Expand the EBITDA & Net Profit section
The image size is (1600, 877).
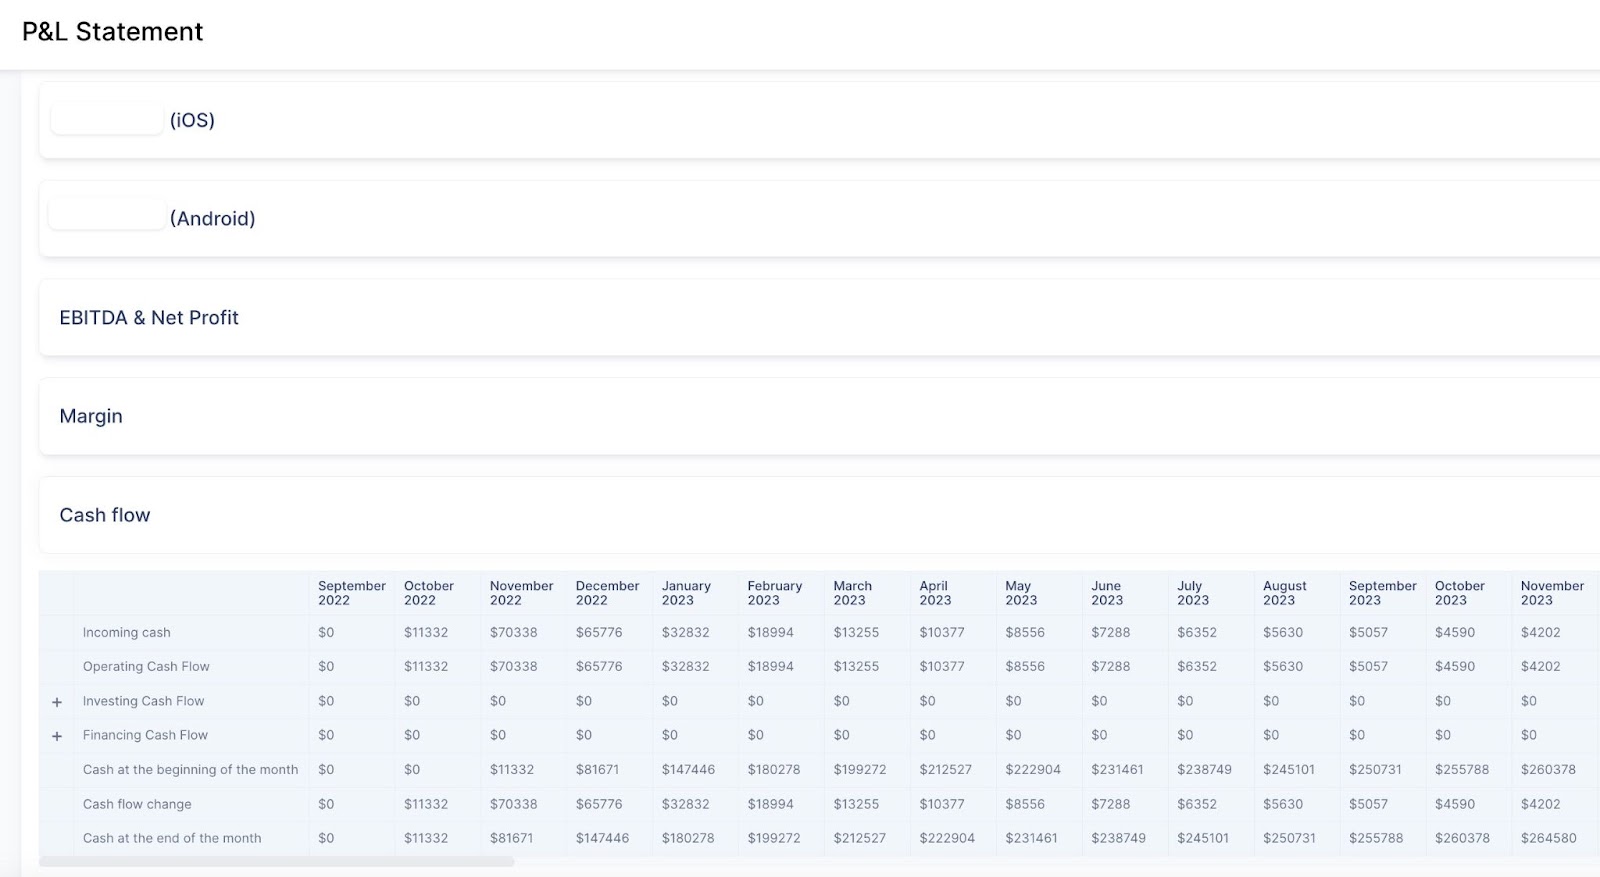pyautogui.click(x=149, y=318)
